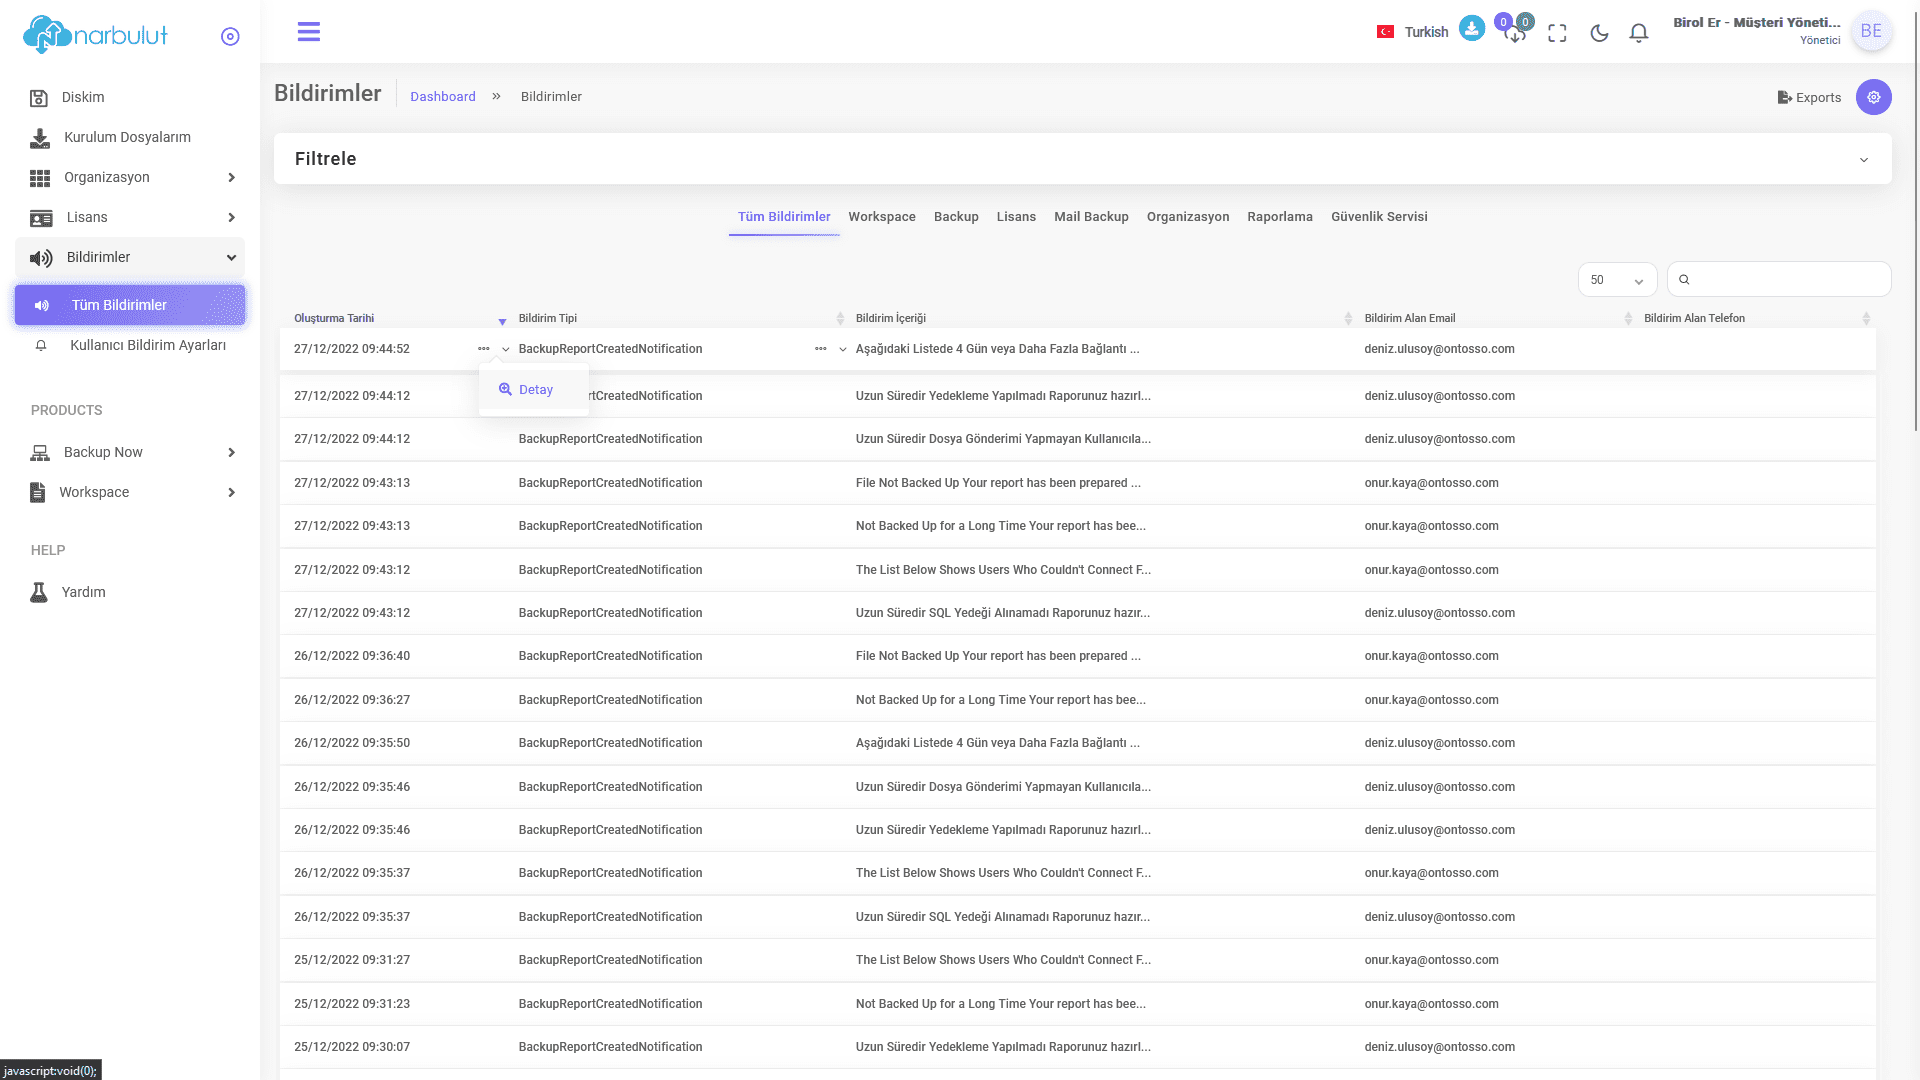Click the hamburger menu icon
The height and width of the screenshot is (1080, 1920).
click(x=309, y=32)
